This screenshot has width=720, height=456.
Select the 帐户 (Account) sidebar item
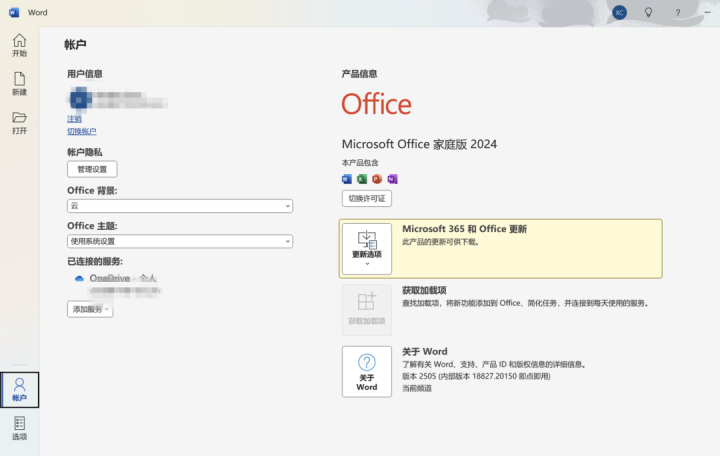click(19, 389)
